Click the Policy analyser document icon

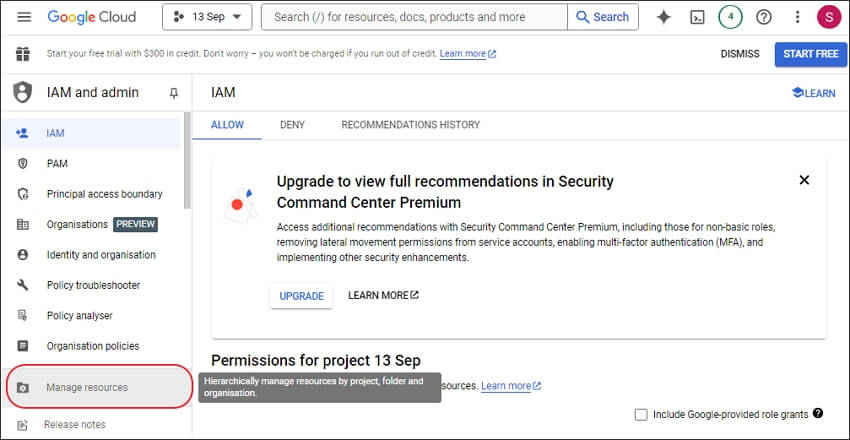click(22, 315)
